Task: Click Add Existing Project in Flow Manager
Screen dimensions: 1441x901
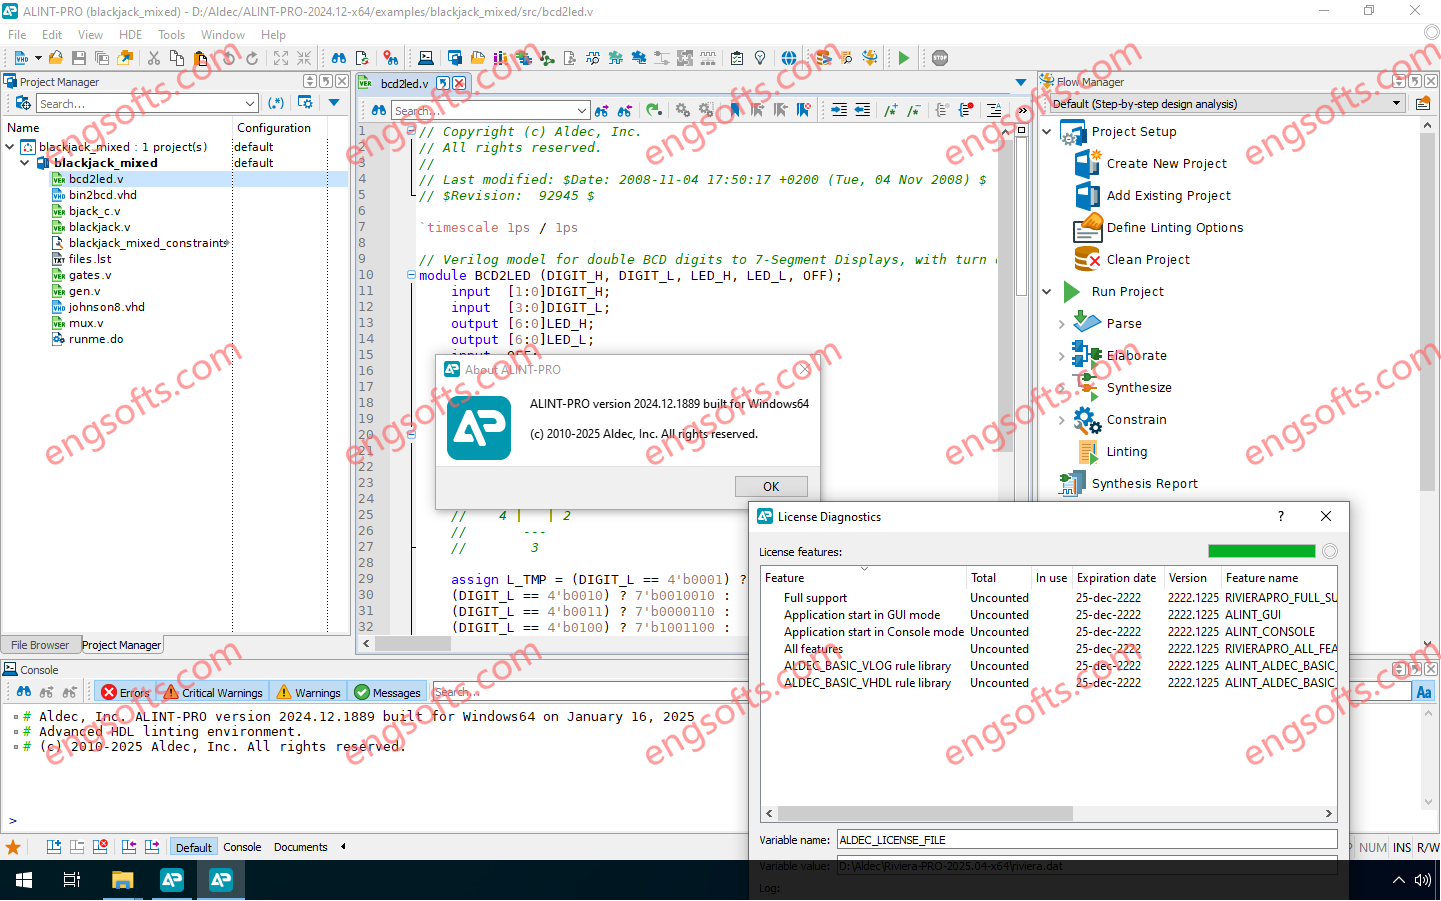Action: click(x=1168, y=195)
